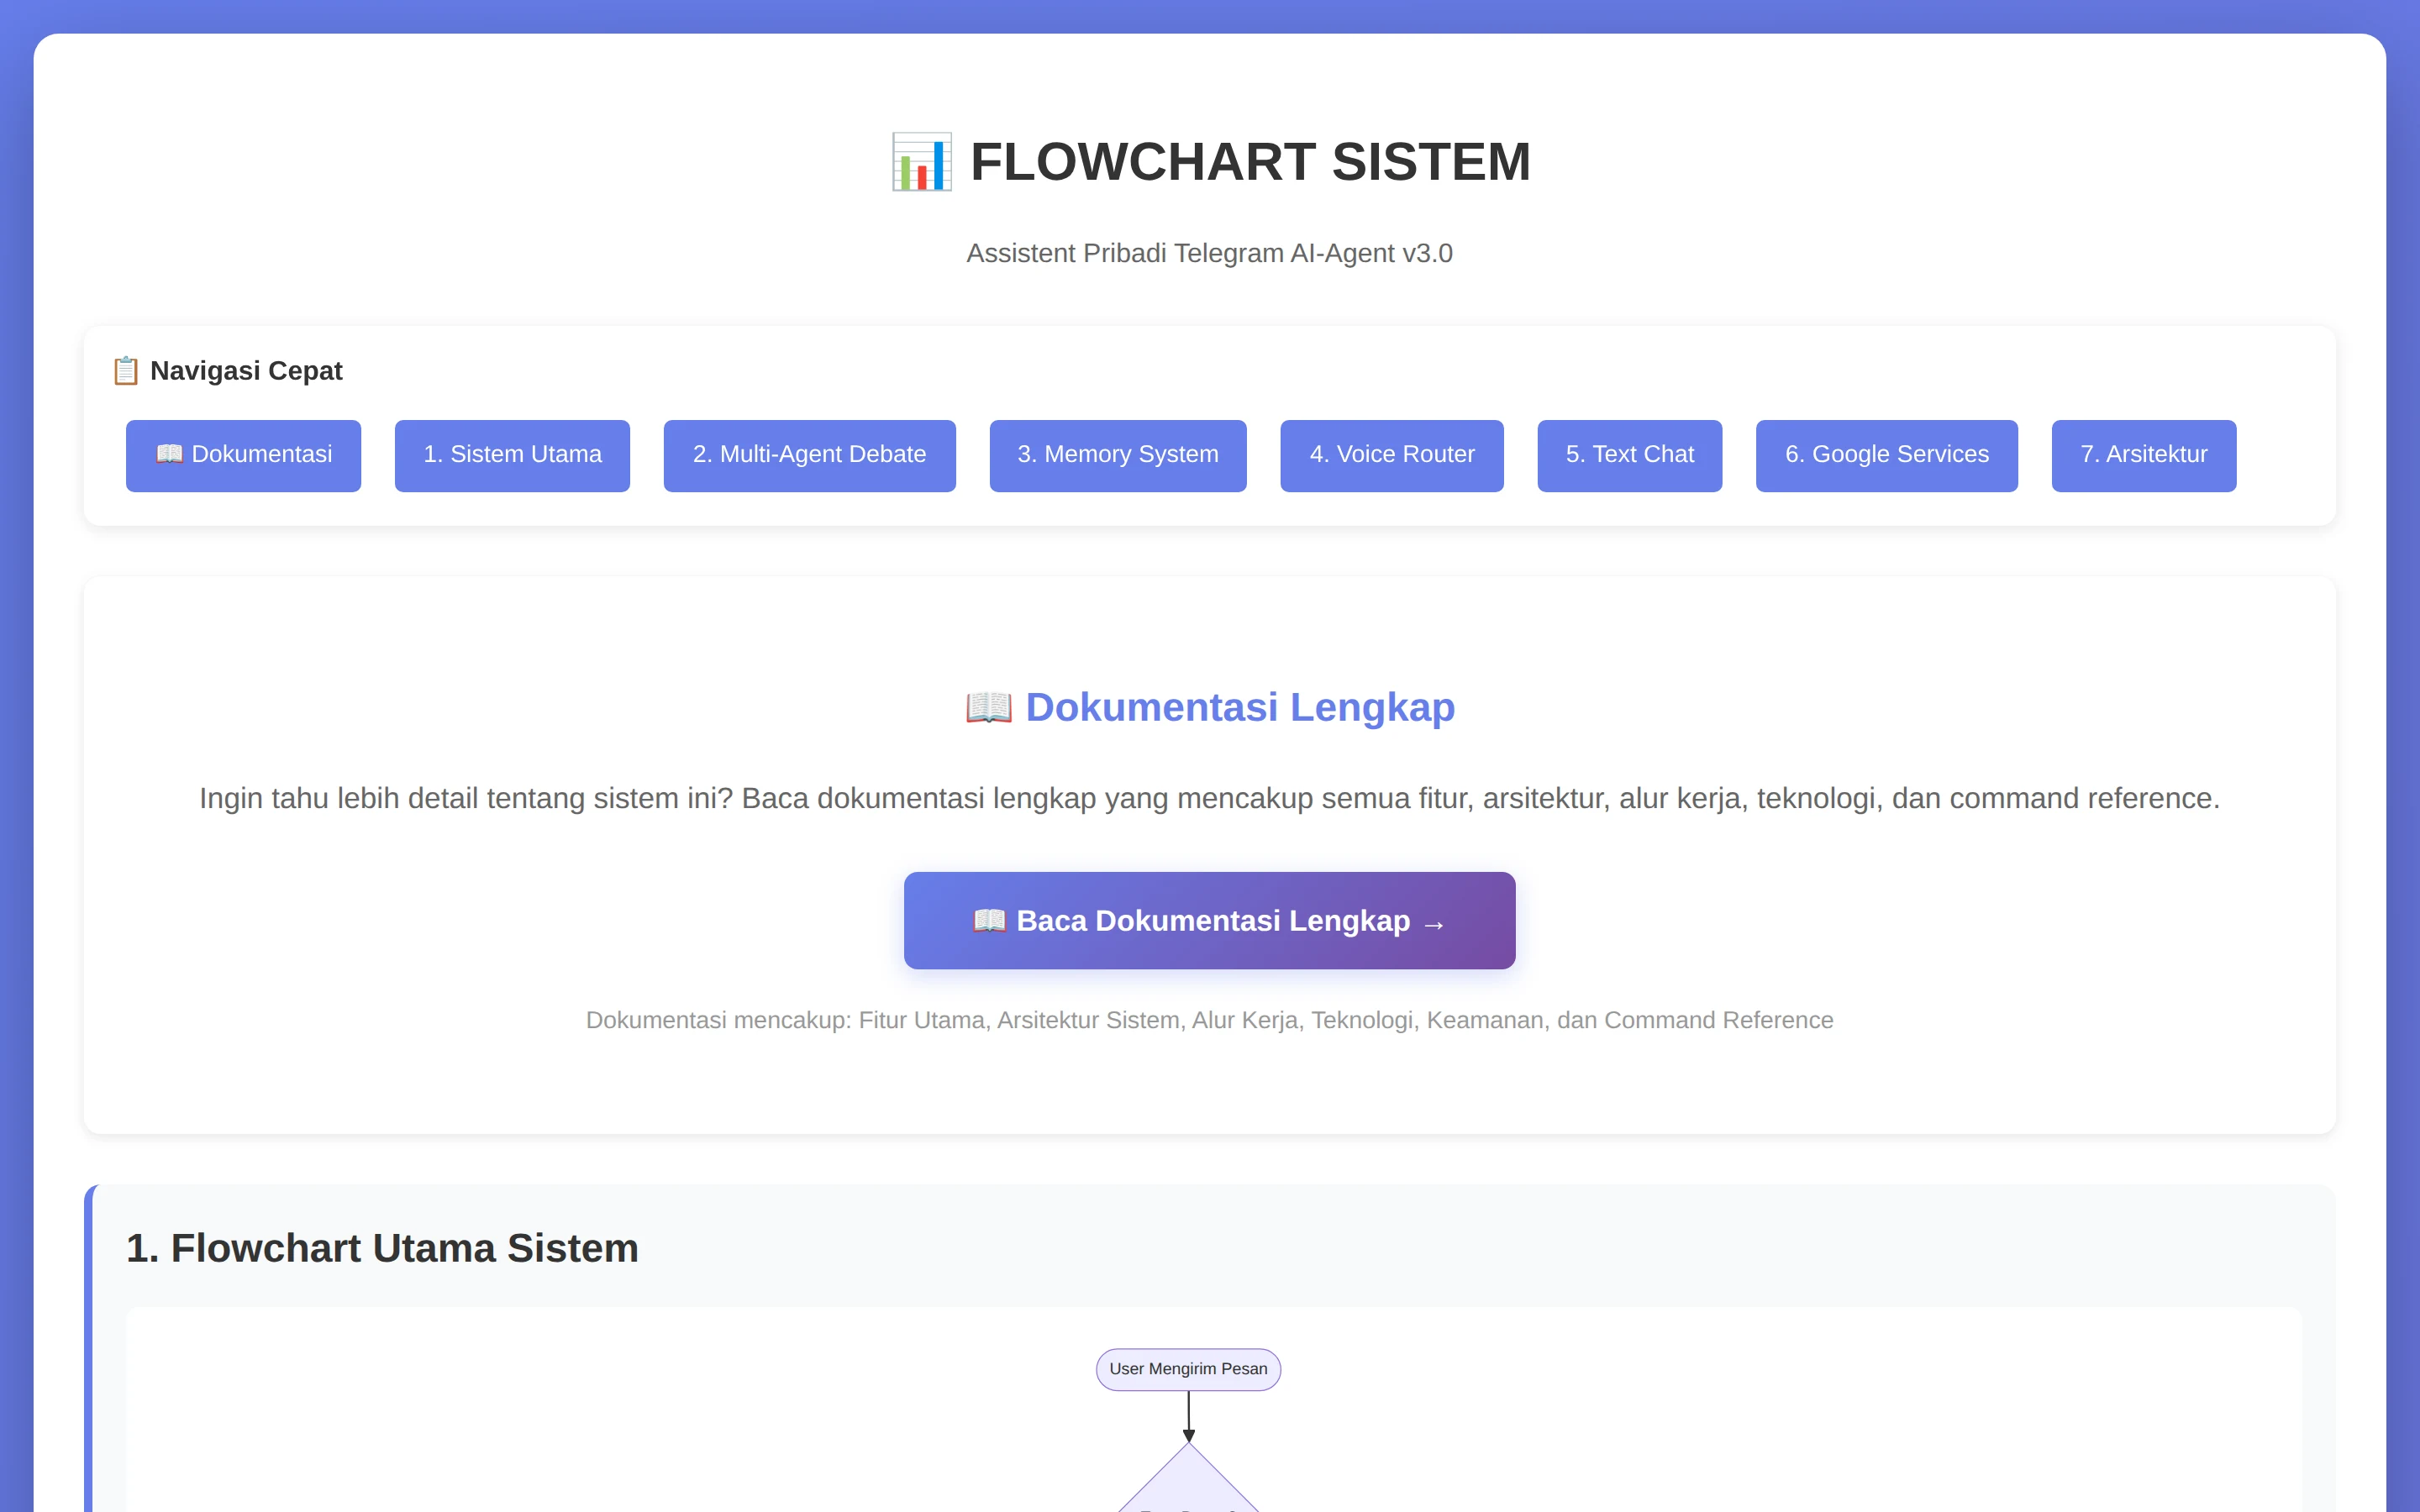2420x1512 pixels.
Task: Click the User Mengirim Pesan flowchart node
Action: (1188, 1369)
